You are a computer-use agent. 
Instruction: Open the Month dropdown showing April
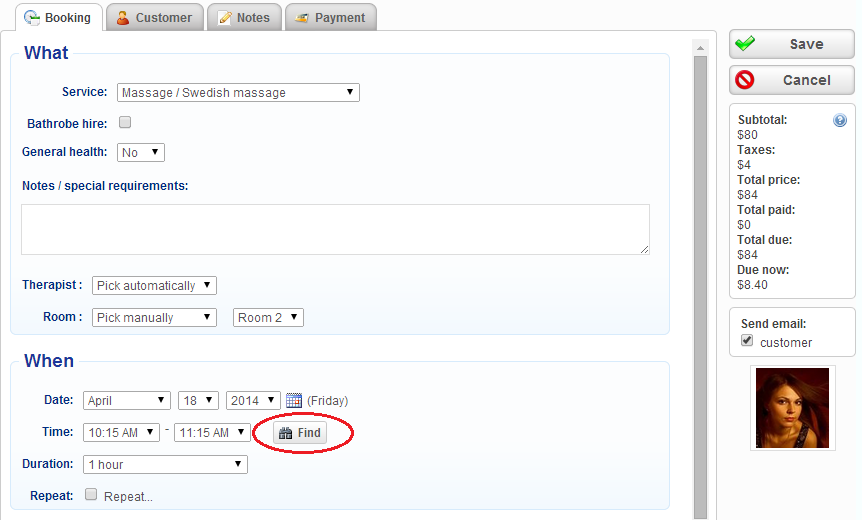[x=127, y=400]
